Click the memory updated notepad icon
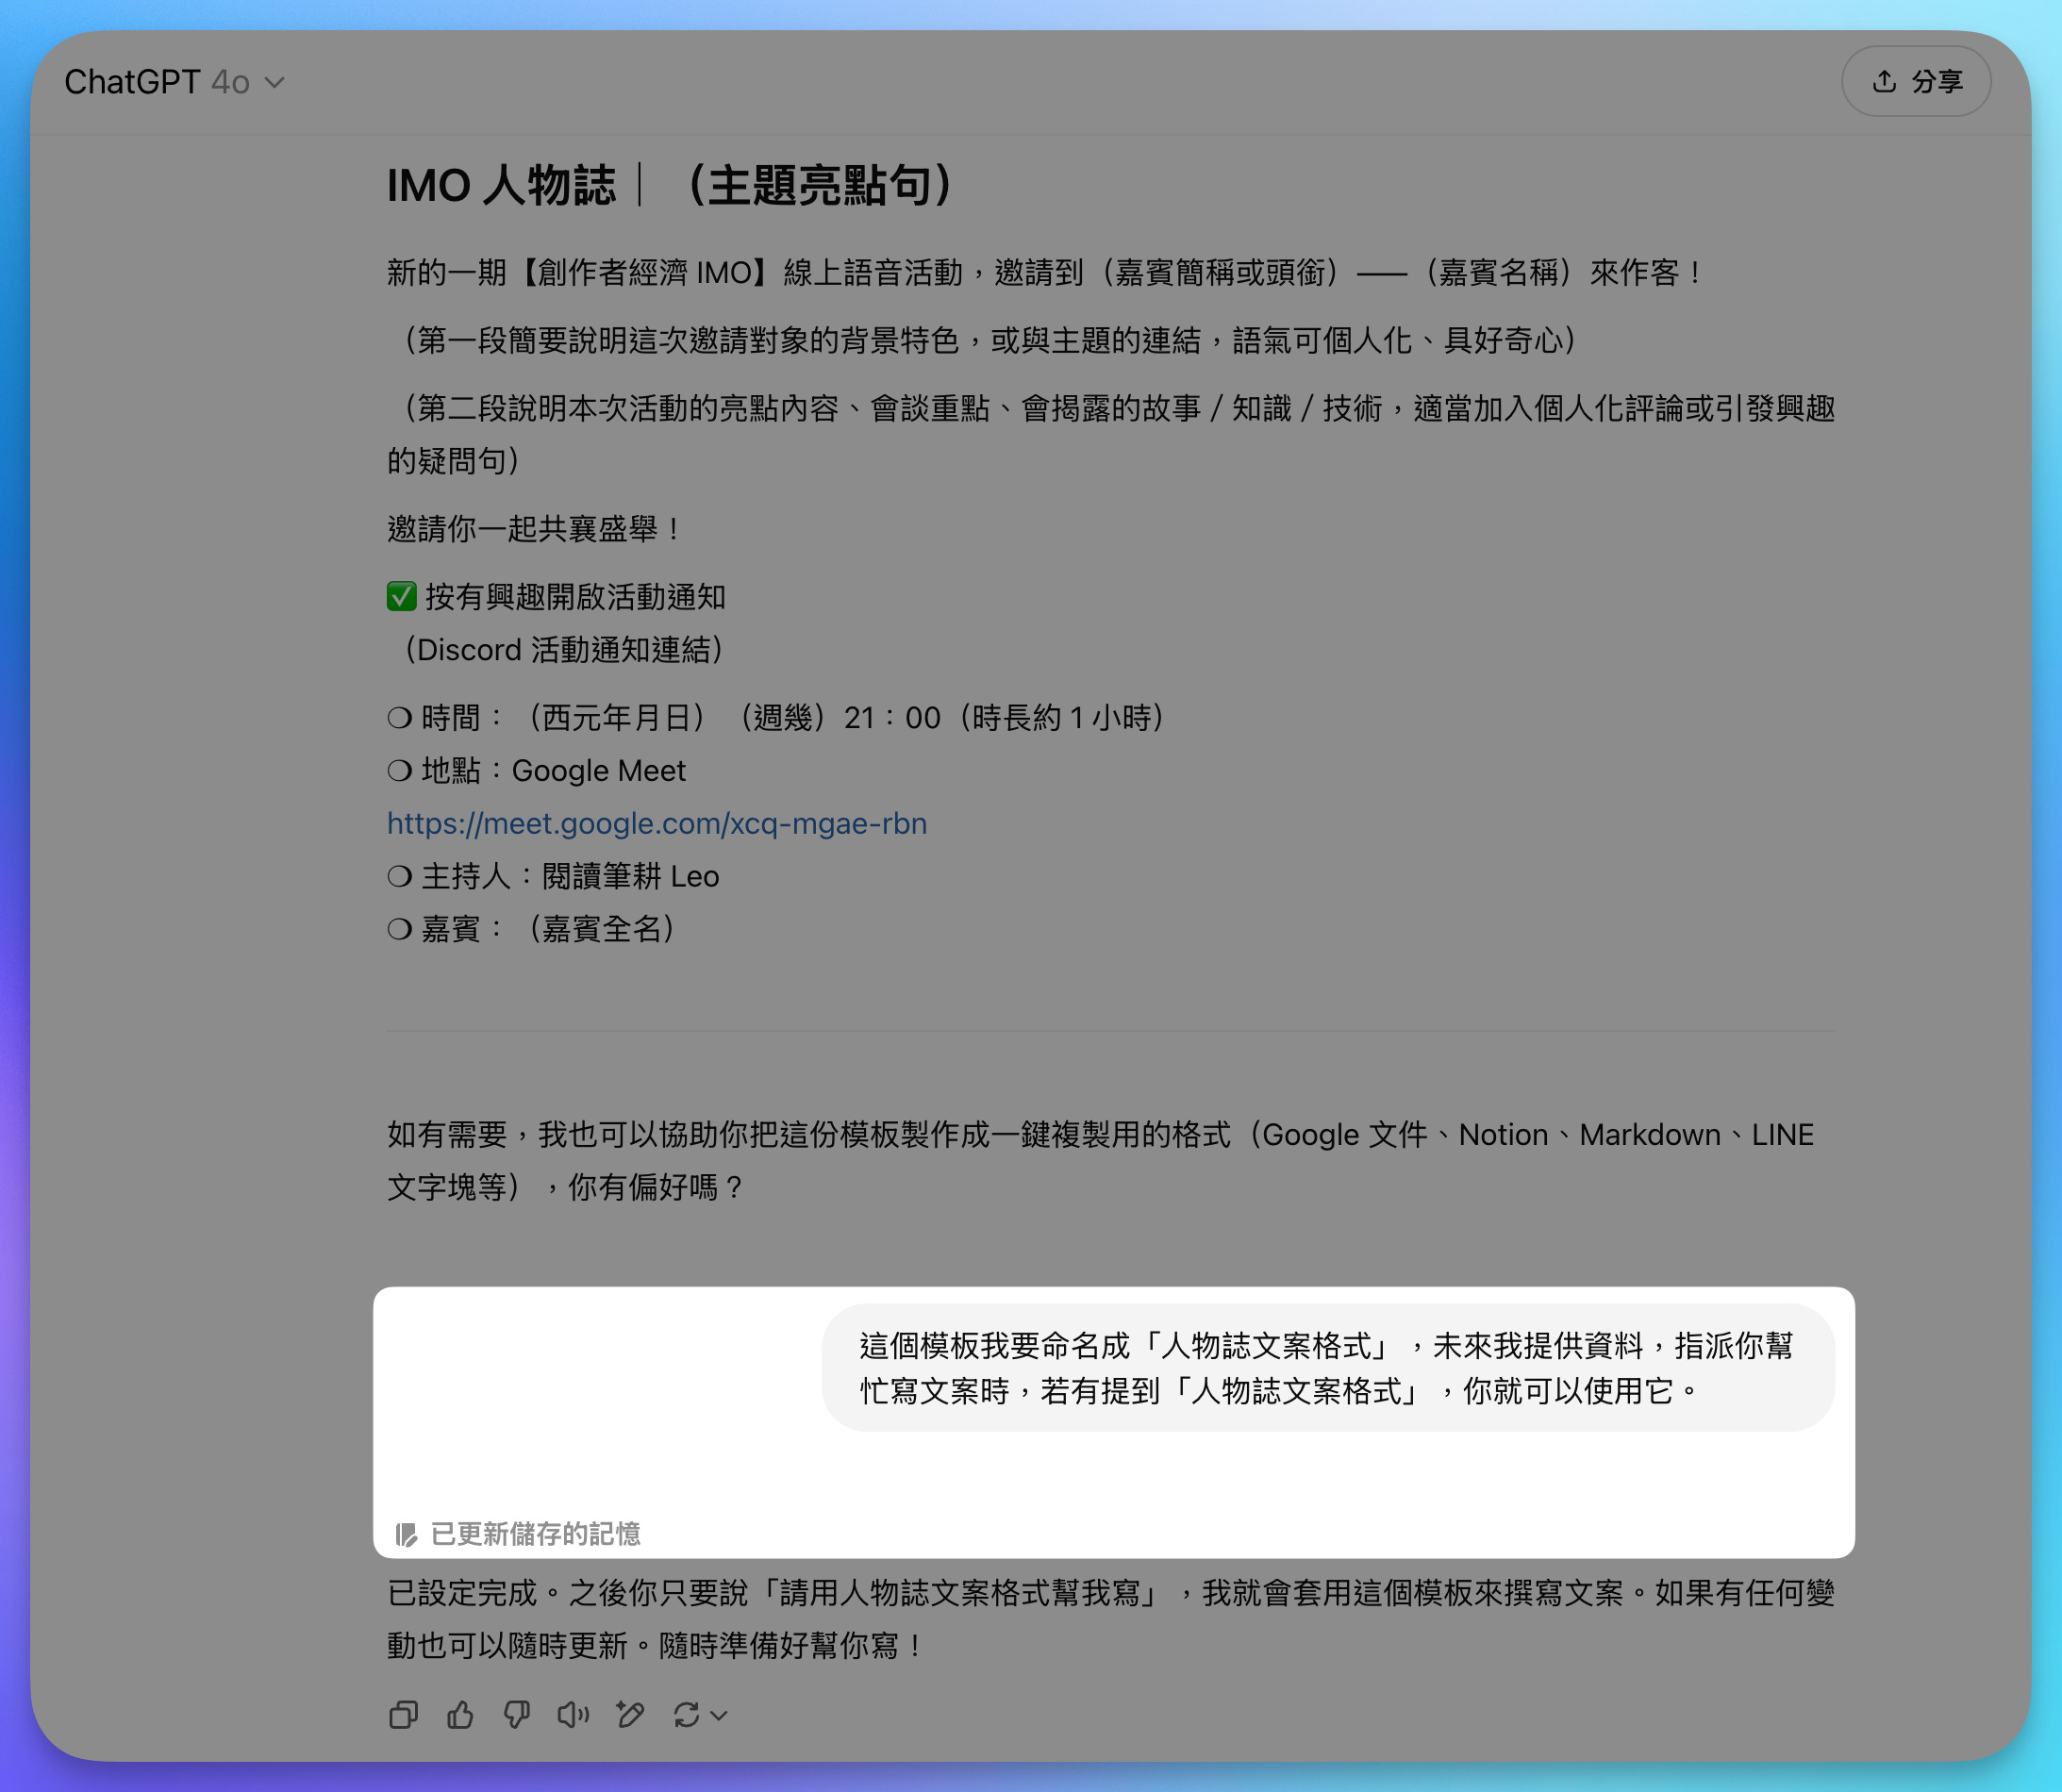The height and width of the screenshot is (1792, 2062). tap(405, 1534)
